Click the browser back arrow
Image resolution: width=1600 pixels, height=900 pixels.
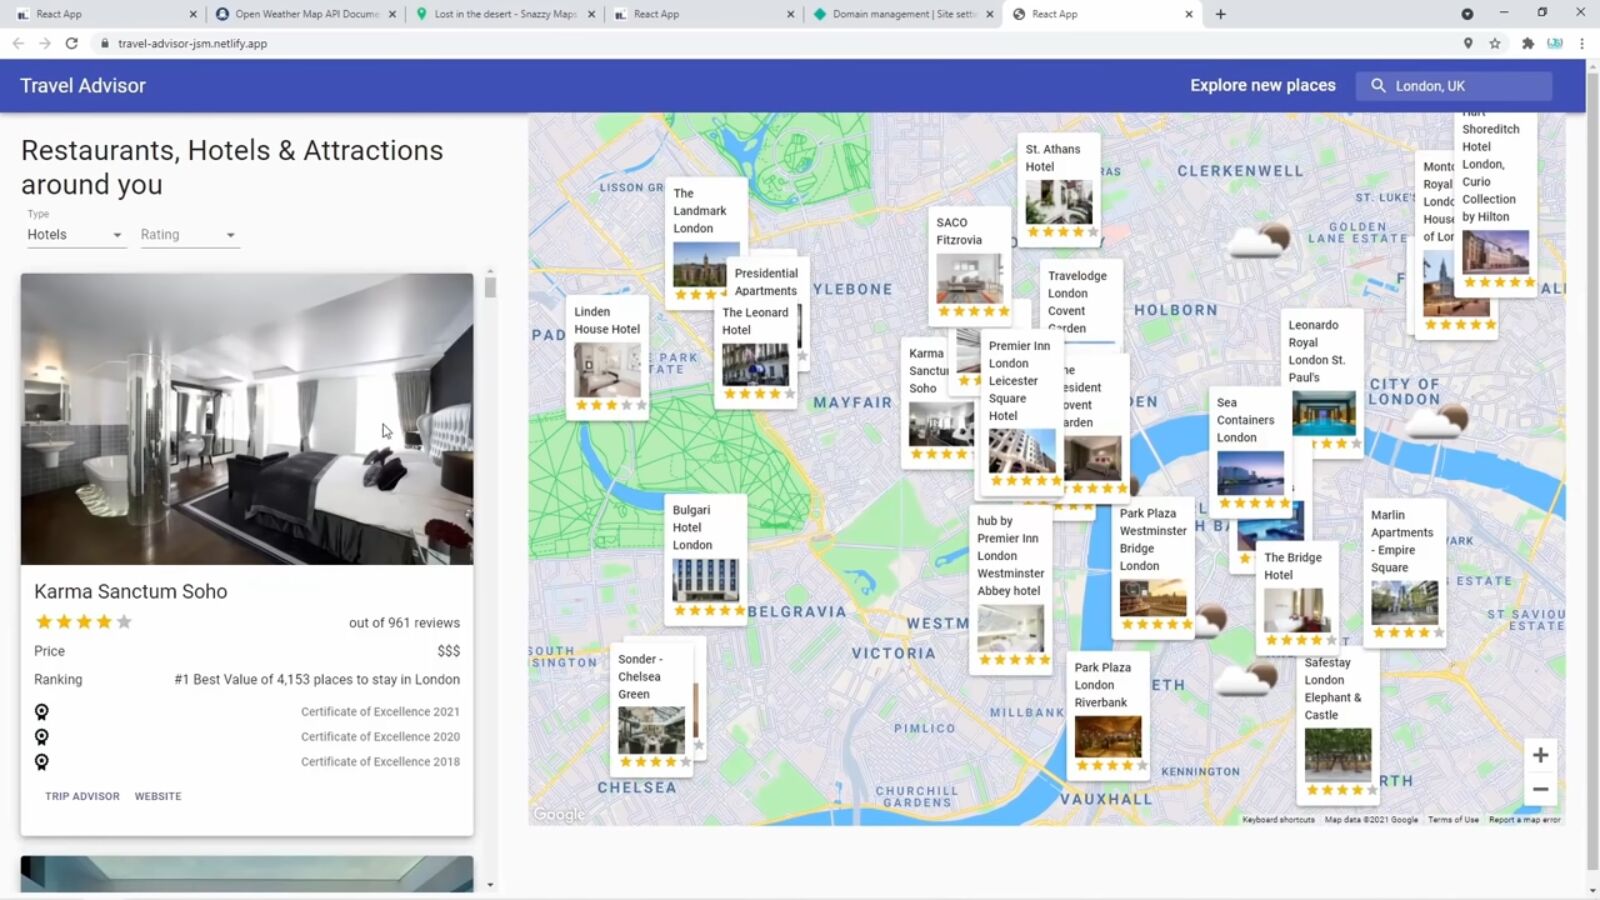(18, 43)
